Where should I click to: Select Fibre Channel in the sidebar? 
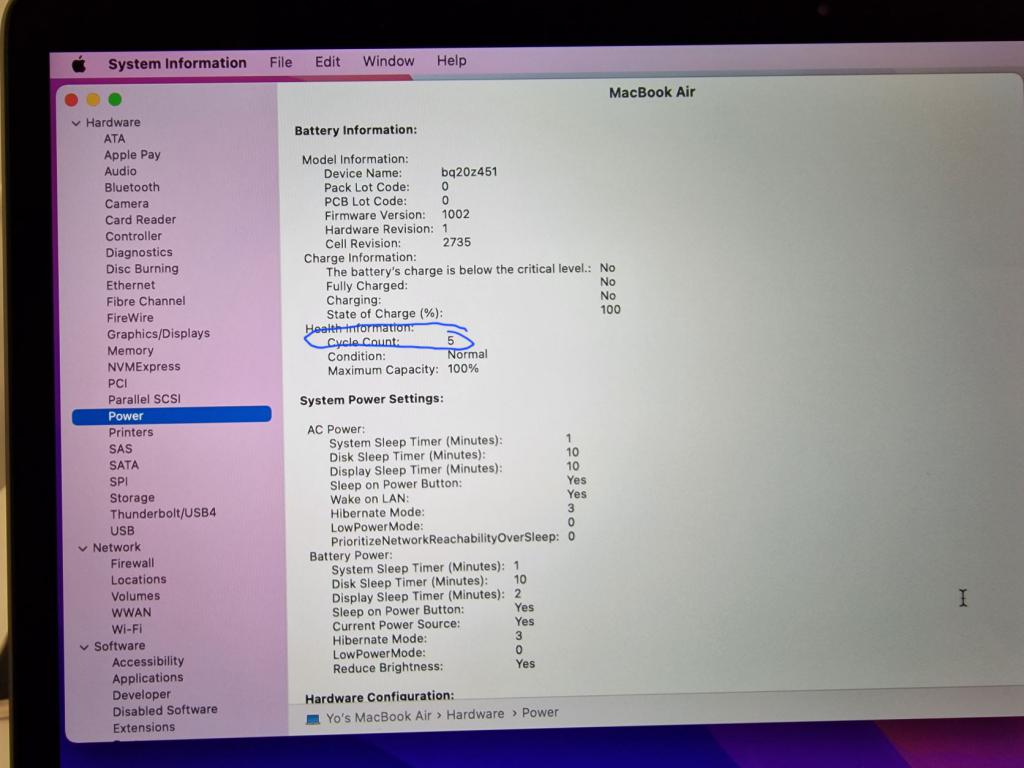[146, 301]
